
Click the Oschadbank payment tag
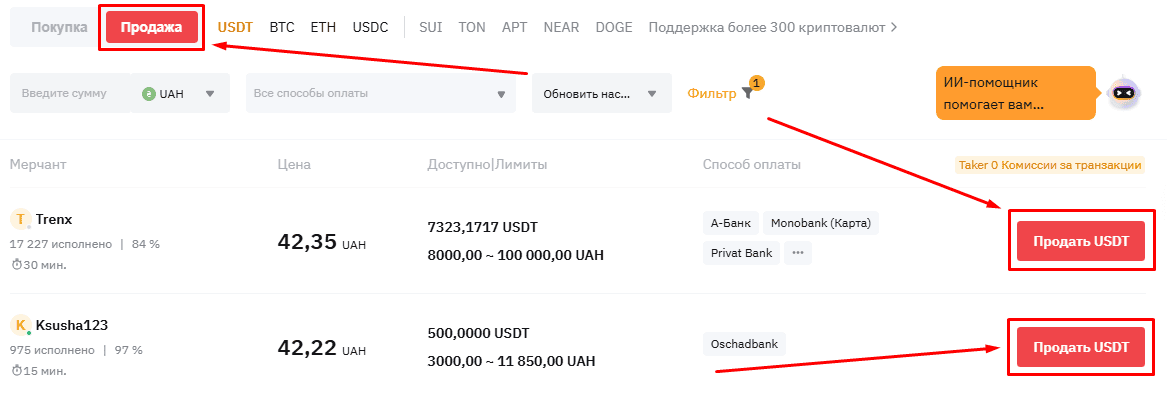744,344
